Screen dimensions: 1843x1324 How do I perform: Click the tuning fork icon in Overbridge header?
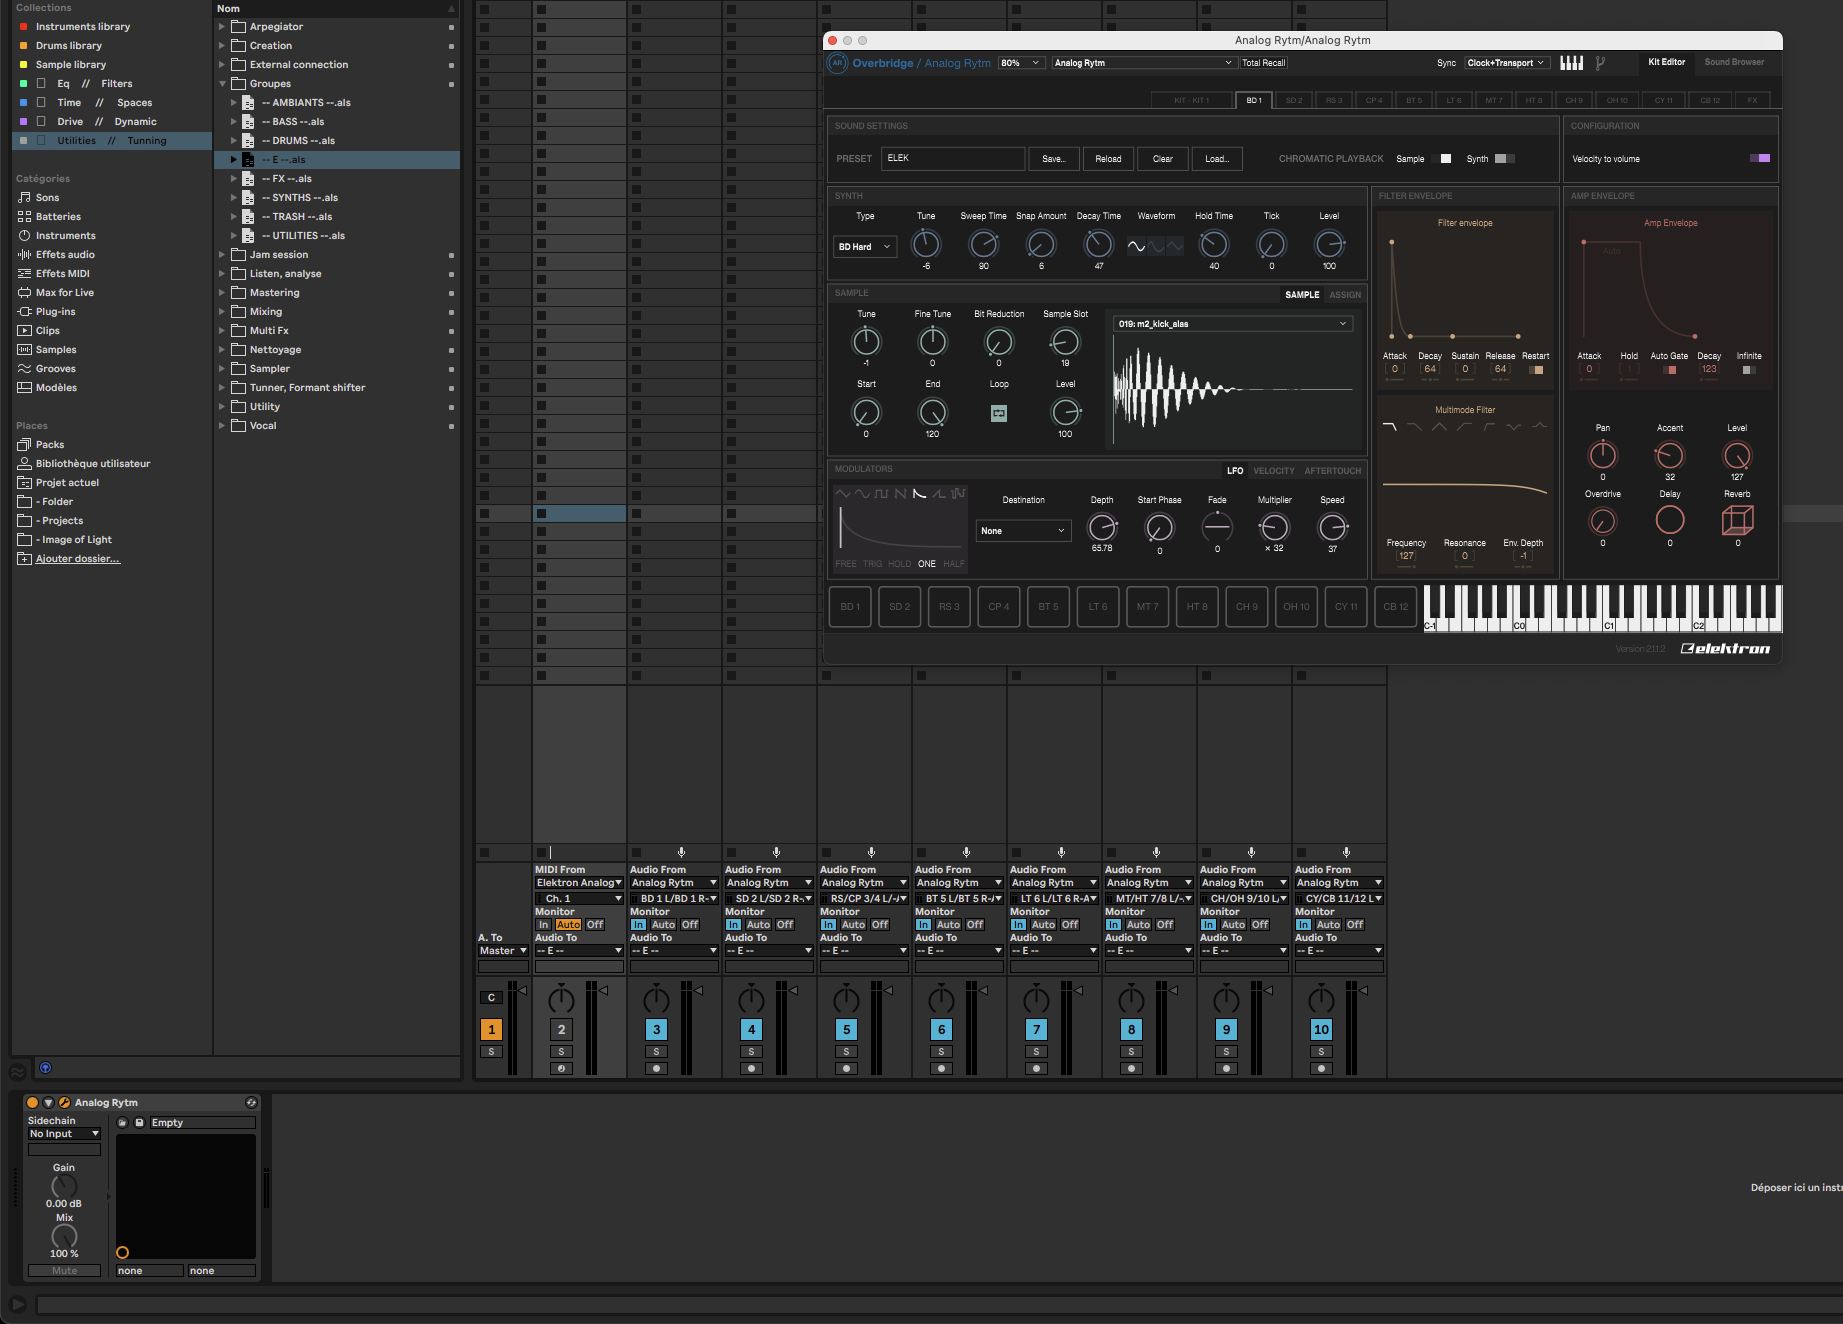click(x=1600, y=63)
